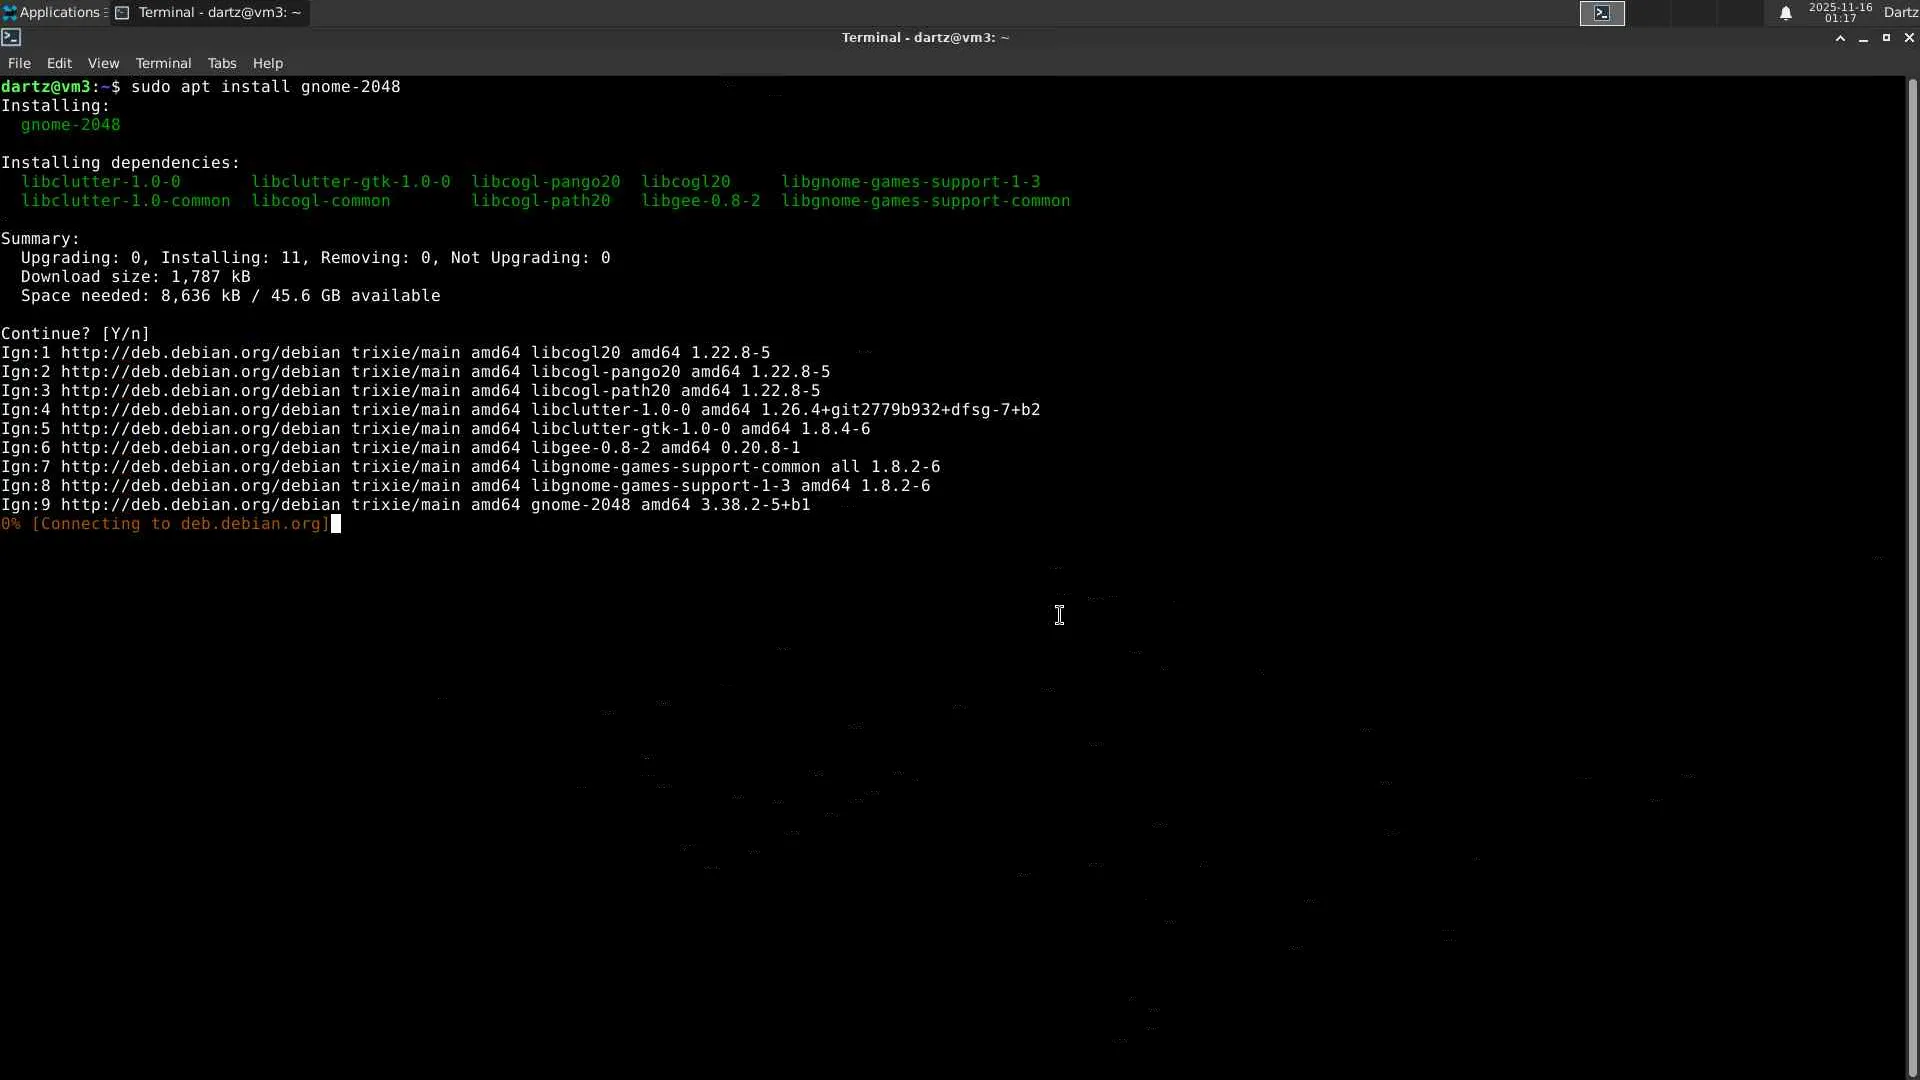Switch to the second workspace in pager

point(1649,13)
